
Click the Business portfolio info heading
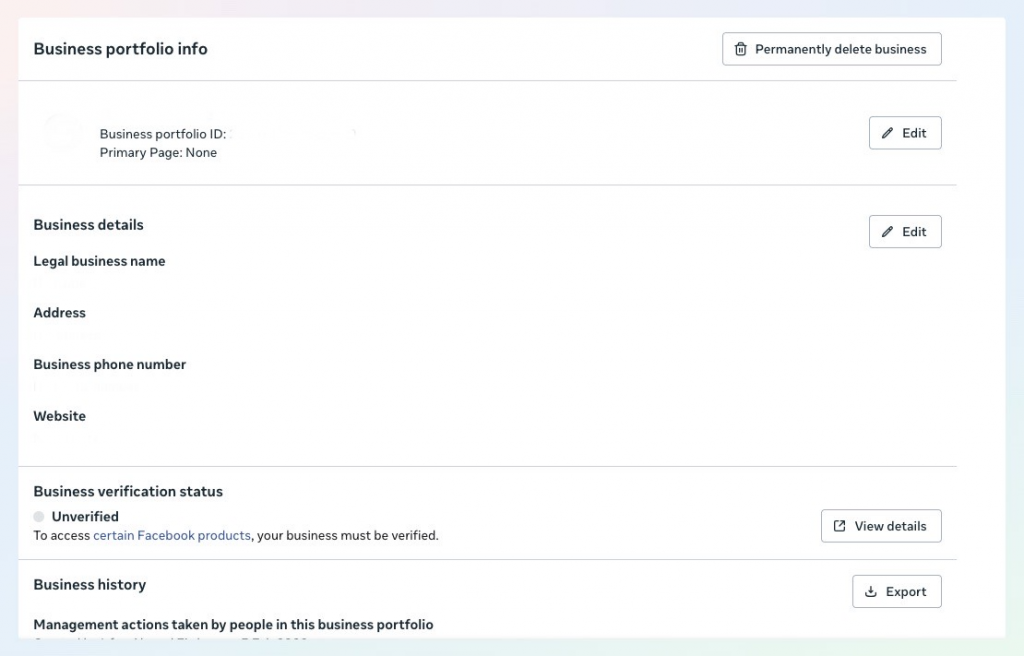click(x=120, y=49)
